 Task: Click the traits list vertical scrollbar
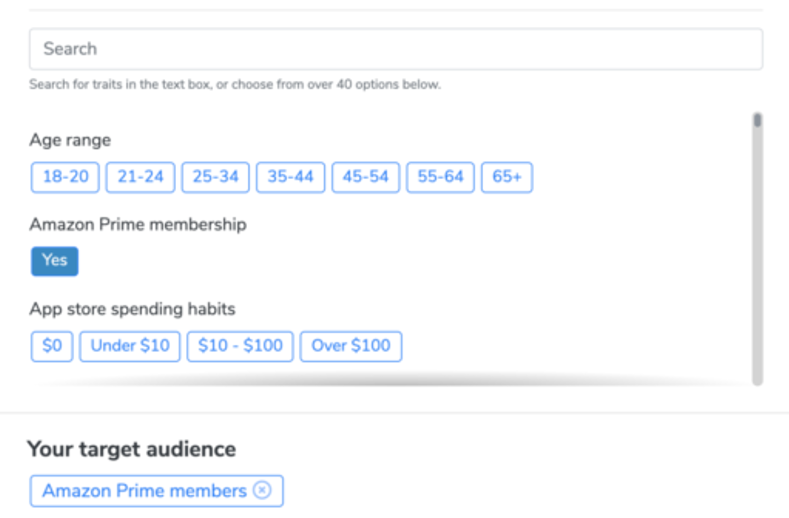tap(757, 250)
